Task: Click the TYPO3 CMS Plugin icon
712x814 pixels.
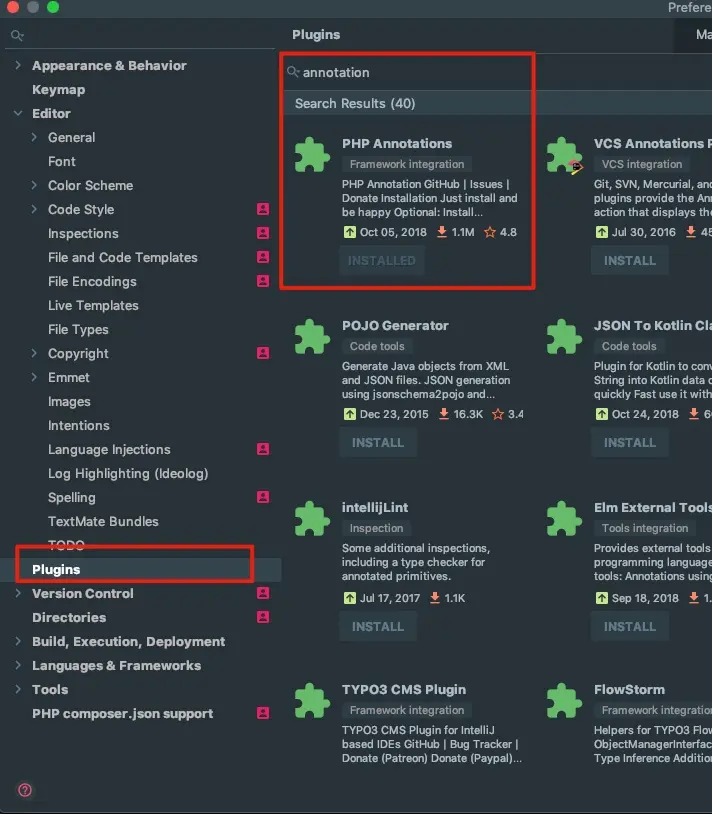Action: click(x=312, y=702)
